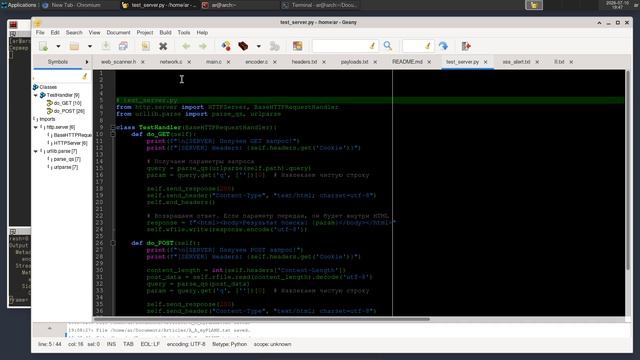The width and height of the screenshot is (640, 360).
Task: Open the Build menu
Action: tap(165, 32)
